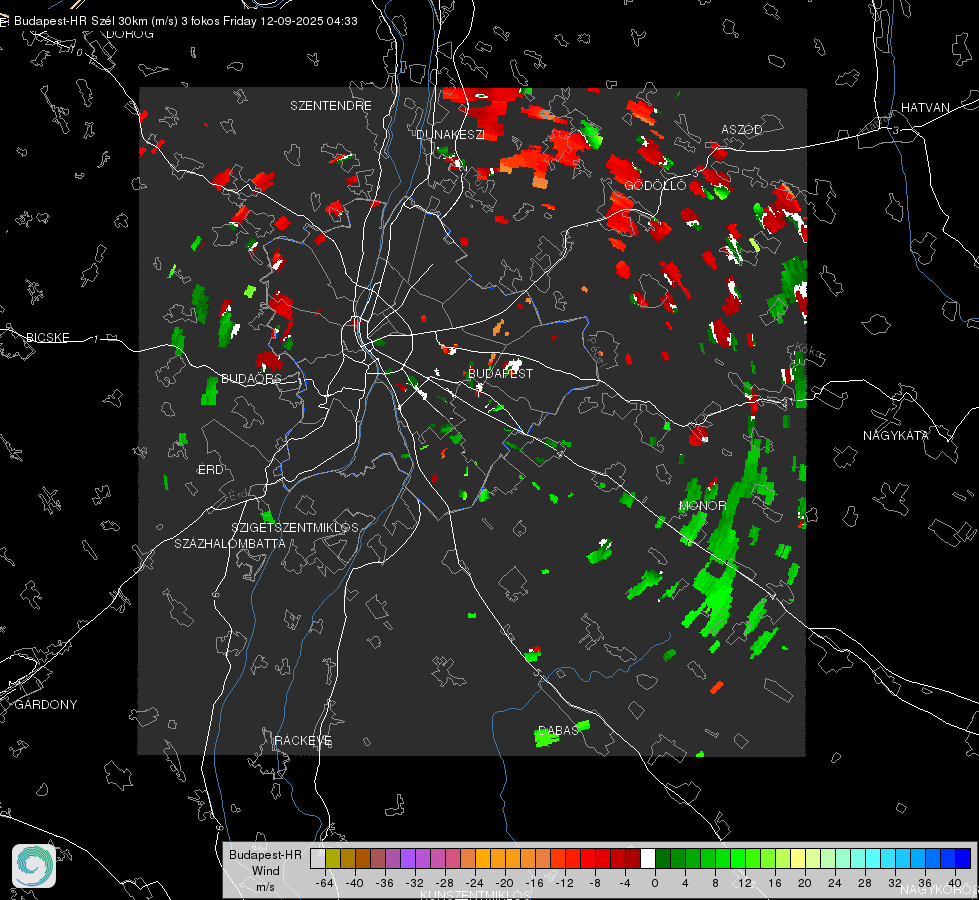Click the RÁCKEVE town label

pos(303,741)
